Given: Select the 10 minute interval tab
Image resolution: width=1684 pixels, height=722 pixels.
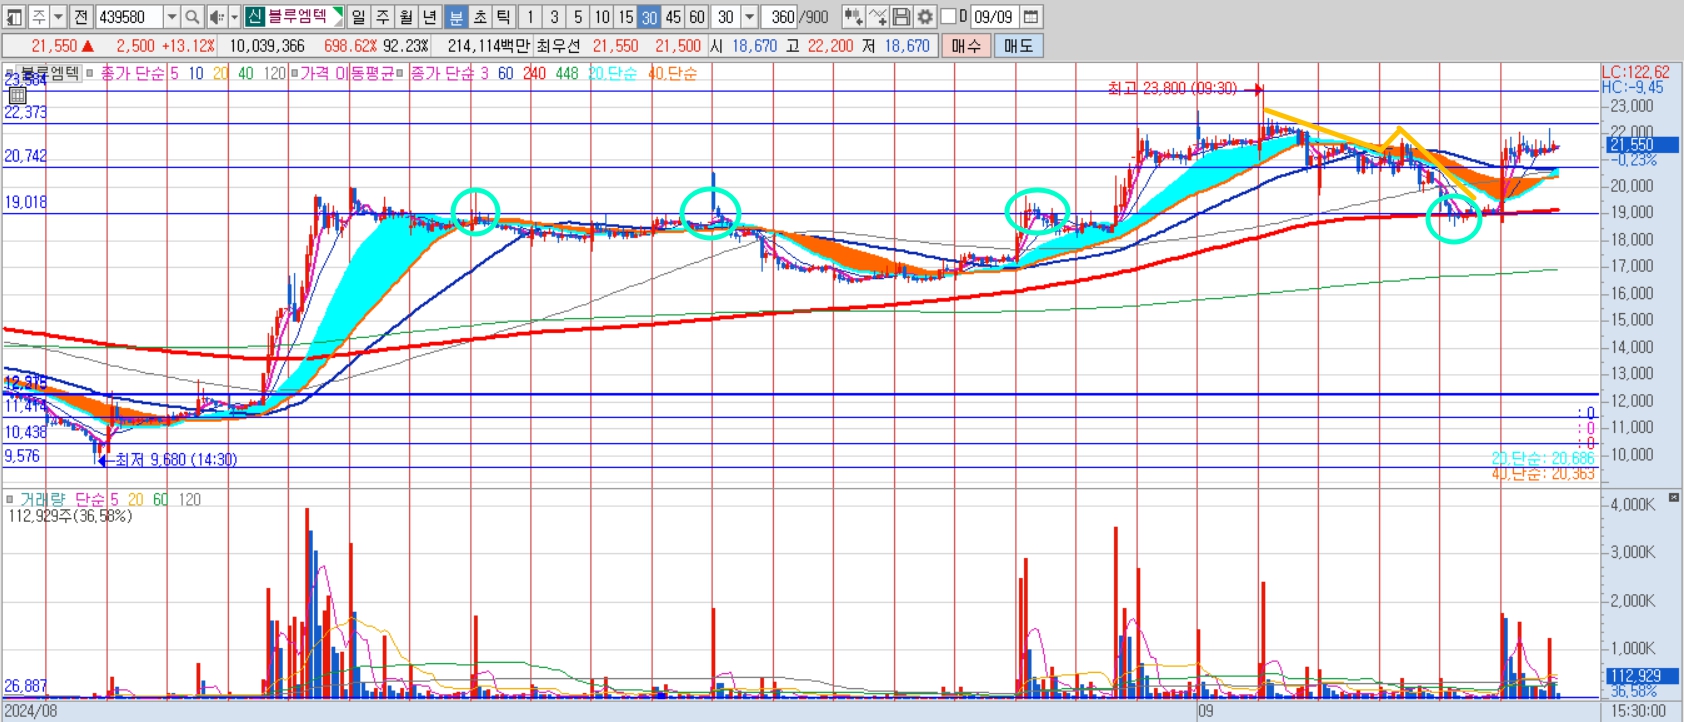Looking at the screenshot, I should 602,17.
